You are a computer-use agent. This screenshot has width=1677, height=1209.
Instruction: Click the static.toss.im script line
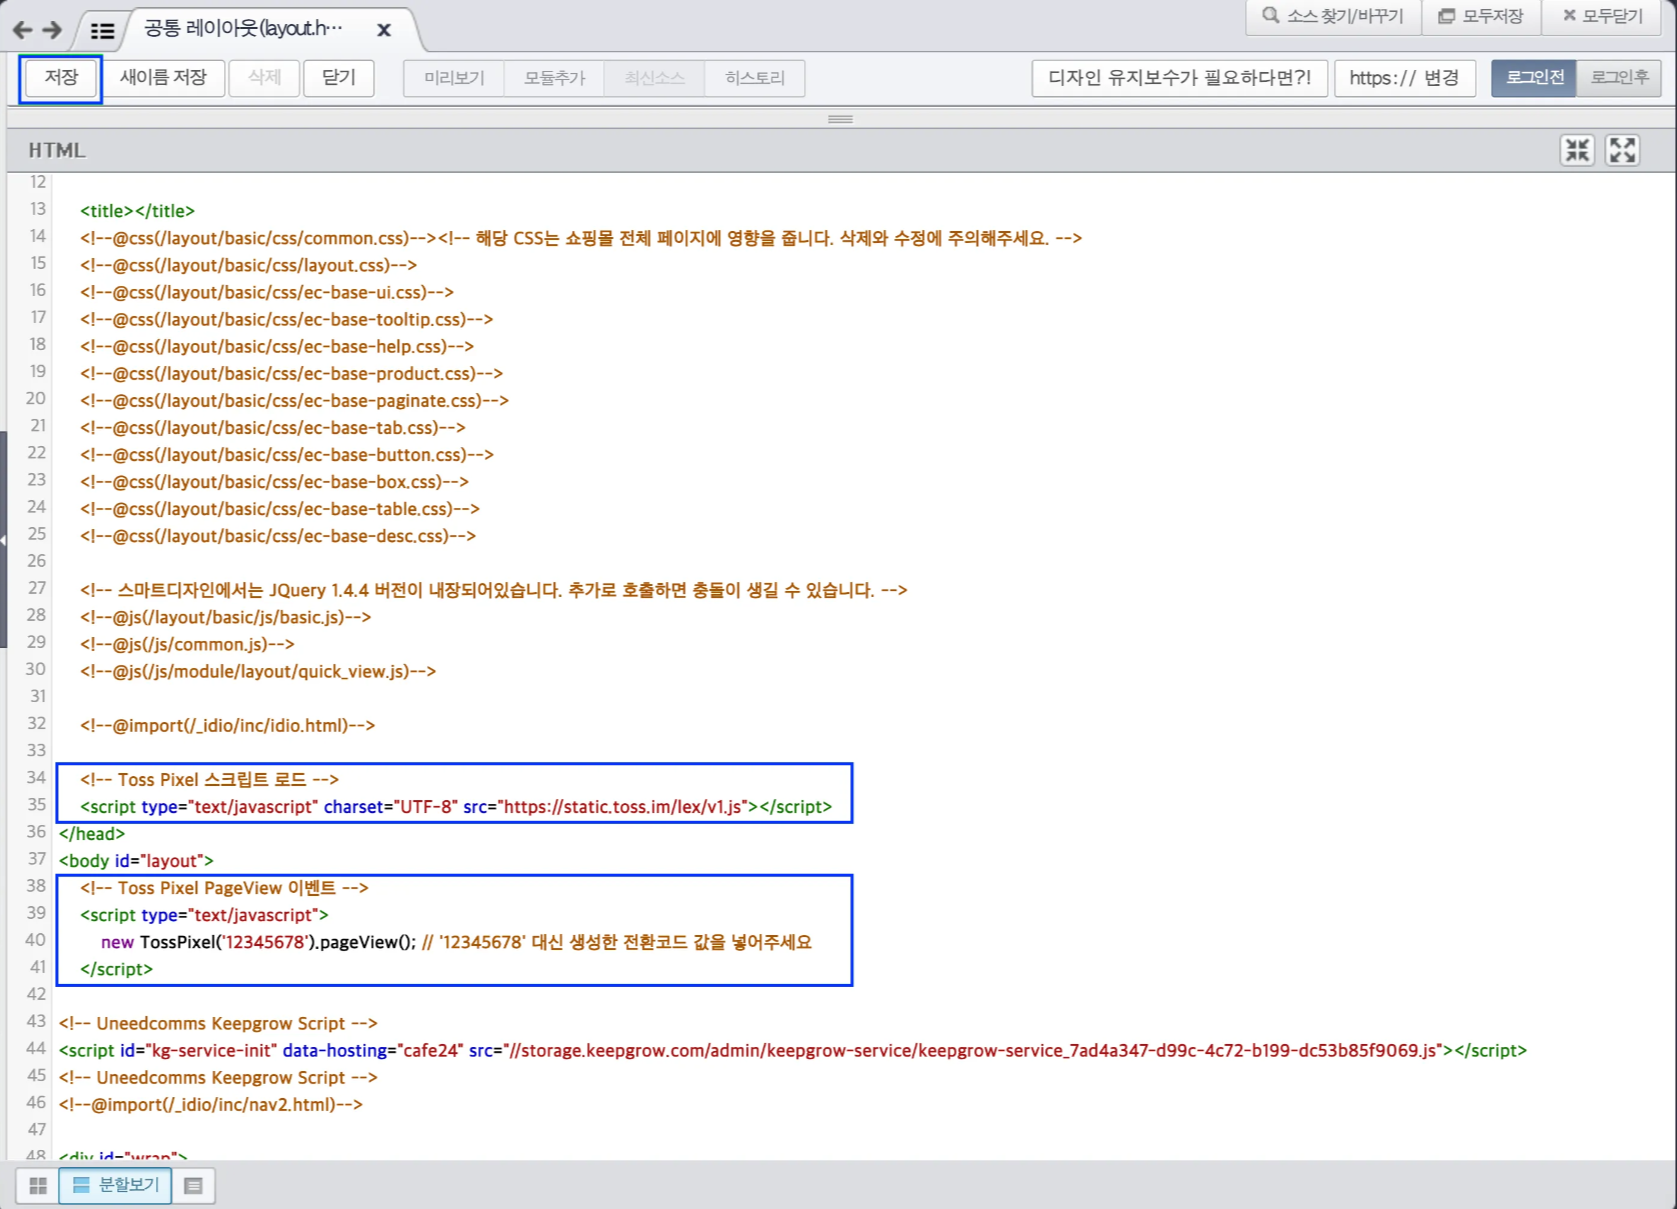456,806
